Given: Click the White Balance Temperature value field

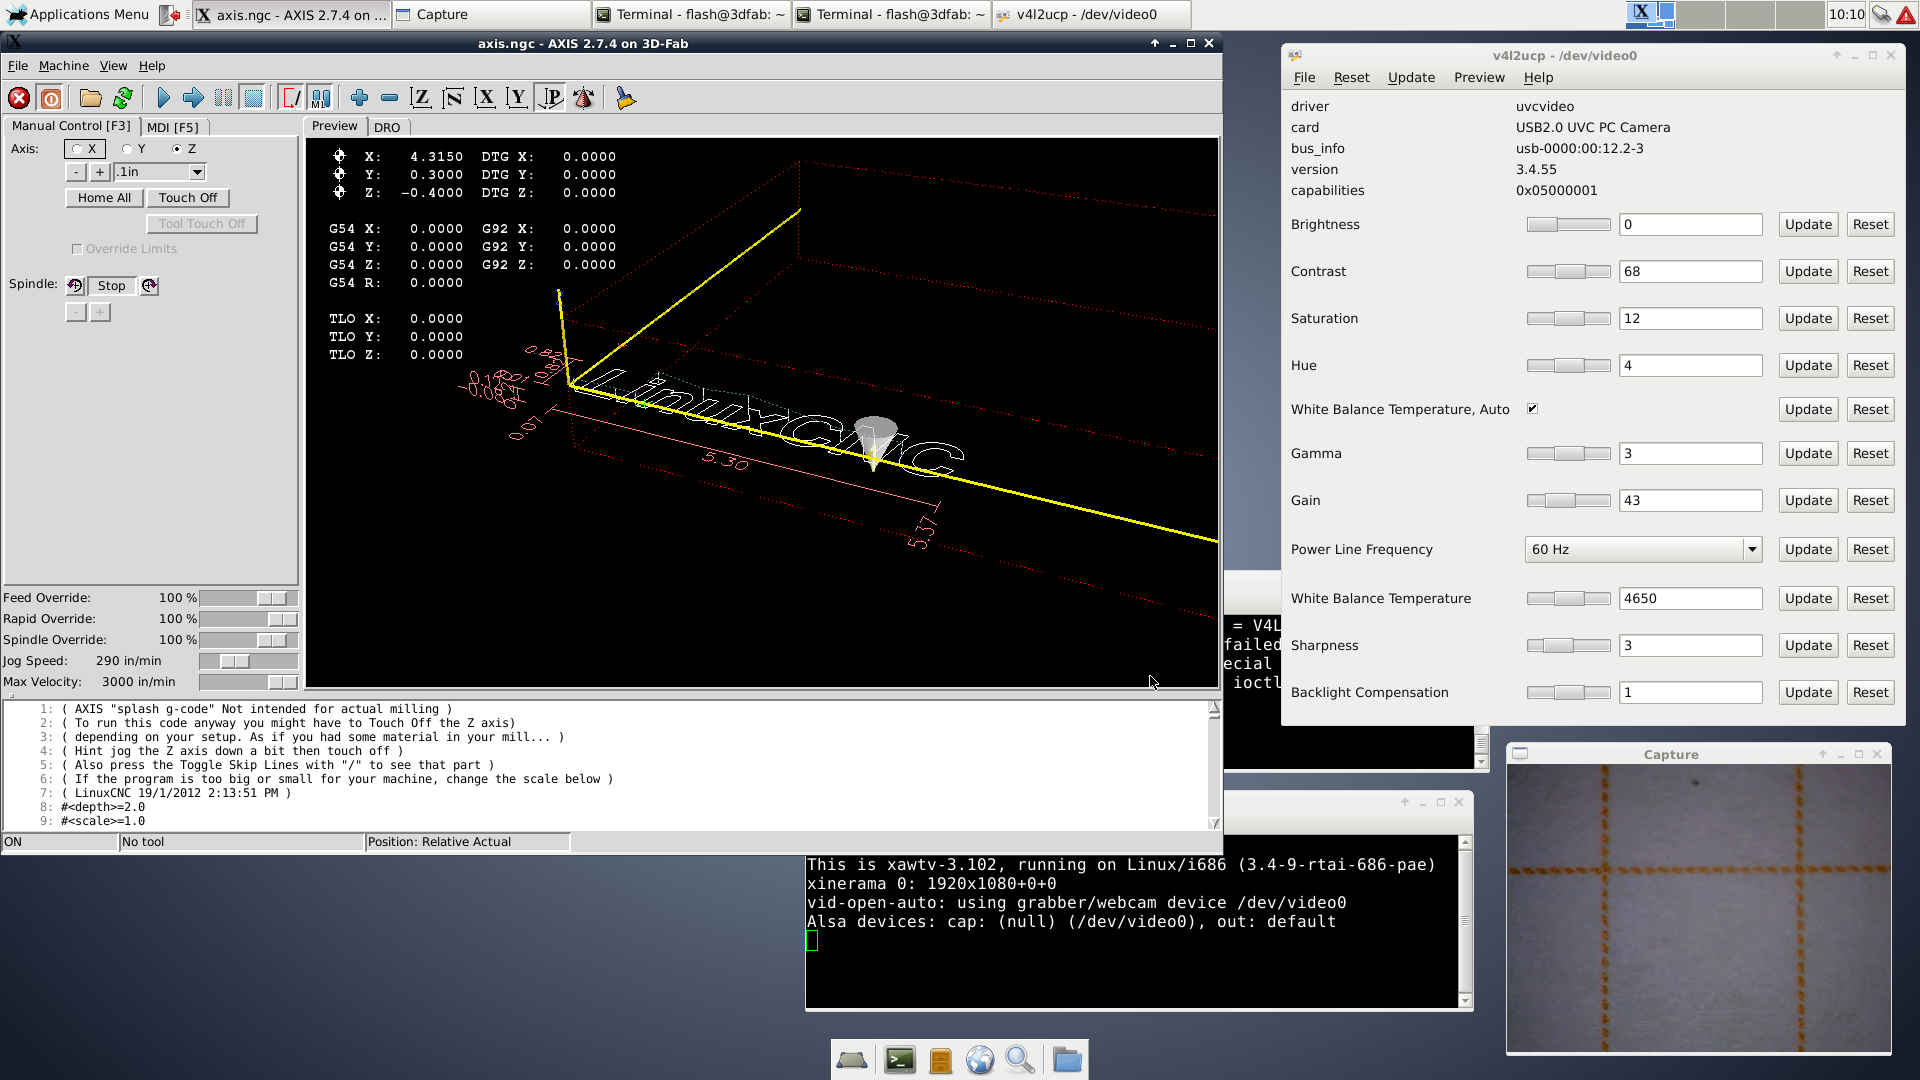Looking at the screenshot, I should tap(1690, 599).
